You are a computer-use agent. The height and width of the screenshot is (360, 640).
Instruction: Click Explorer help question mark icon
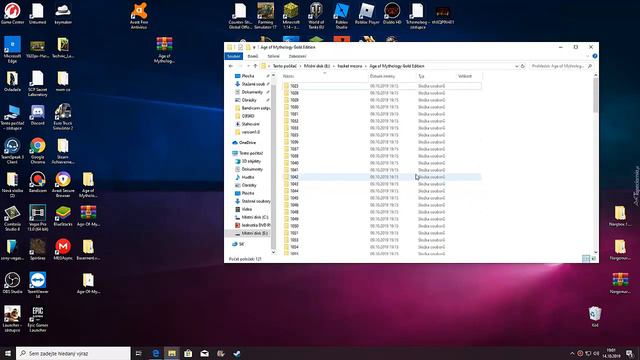[595, 56]
